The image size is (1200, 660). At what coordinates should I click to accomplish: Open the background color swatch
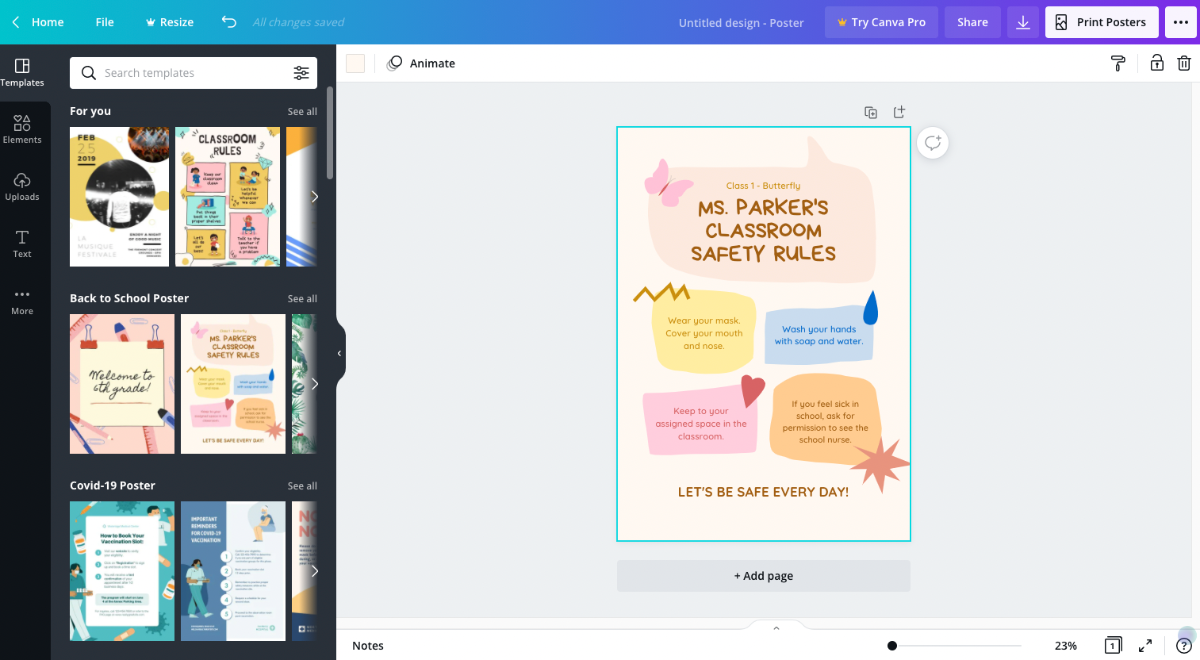tap(355, 62)
